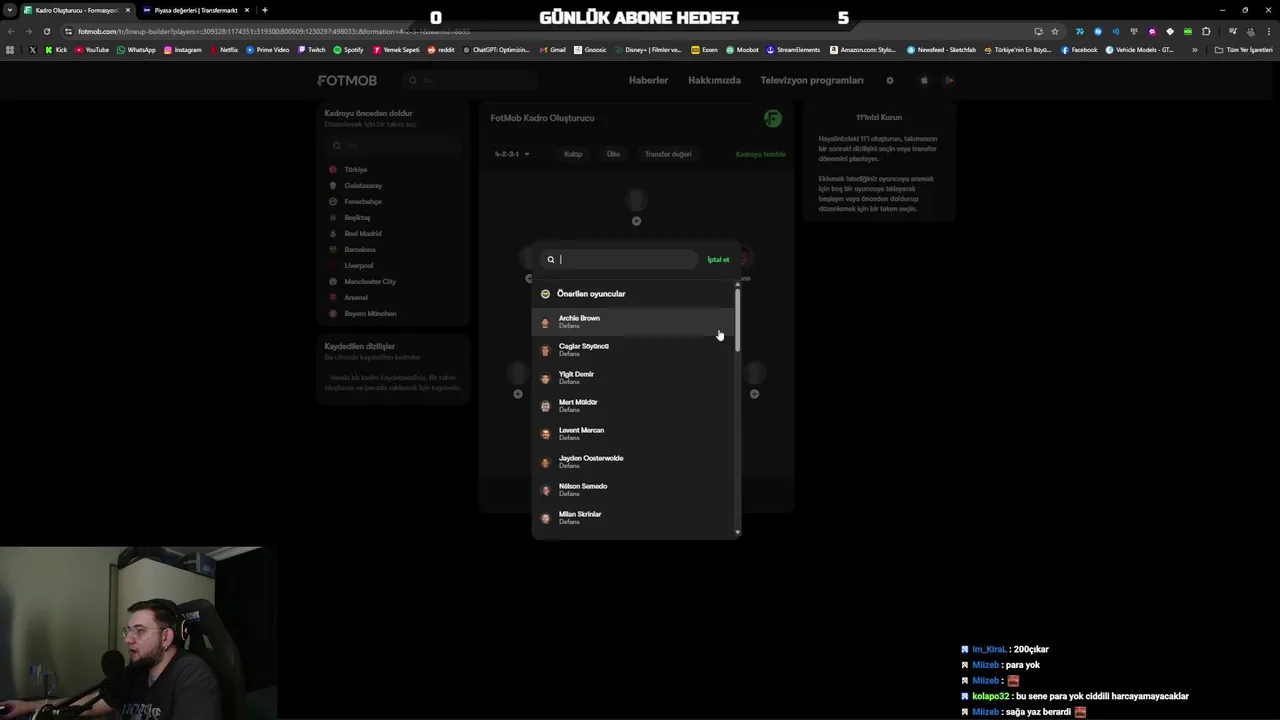Select Nélson Semedo from suggestions
The height and width of the screenshot is (720, 1280).
(x=634, y=490)
